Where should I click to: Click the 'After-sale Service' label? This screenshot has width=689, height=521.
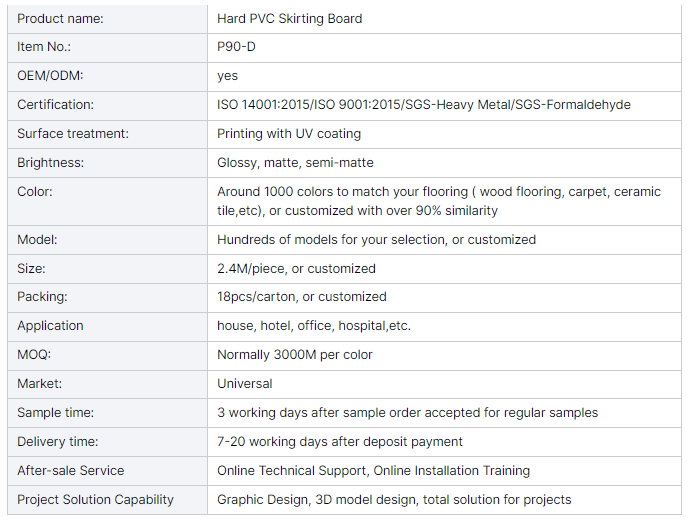(x=71, y=470)
